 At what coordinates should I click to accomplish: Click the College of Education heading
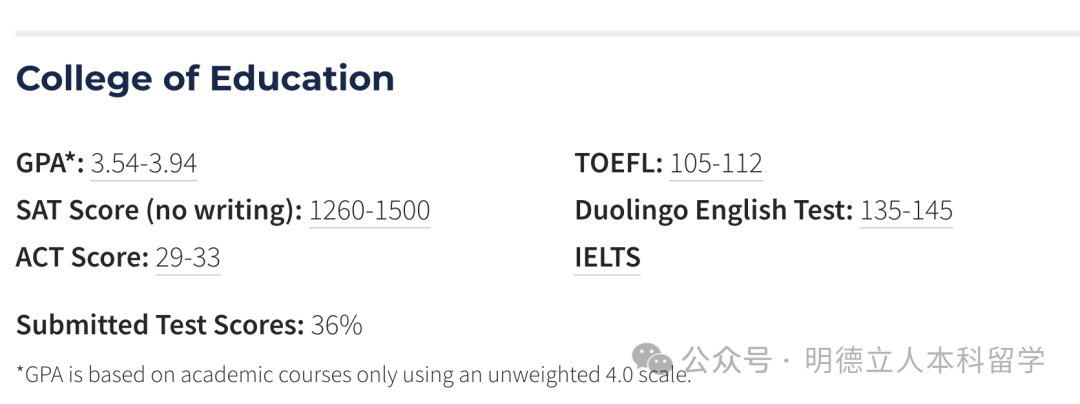(x=205, y=78)
